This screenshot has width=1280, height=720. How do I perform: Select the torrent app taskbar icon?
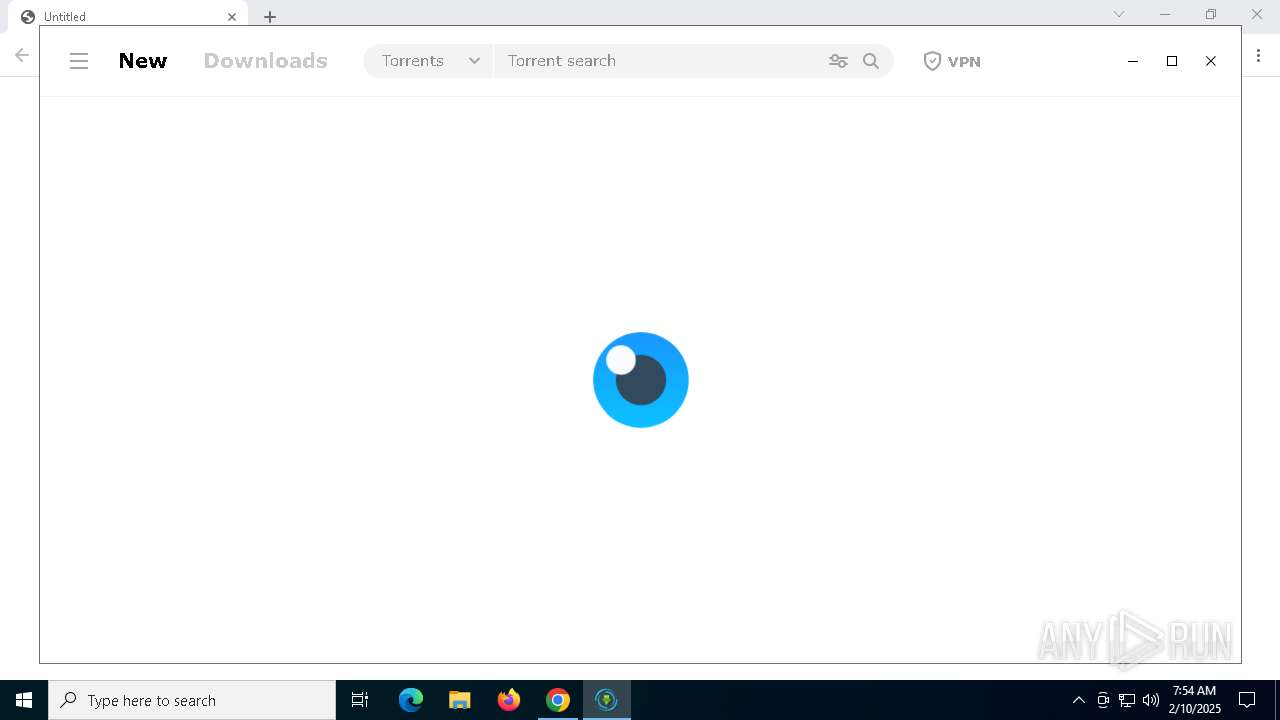click(607, 700)
